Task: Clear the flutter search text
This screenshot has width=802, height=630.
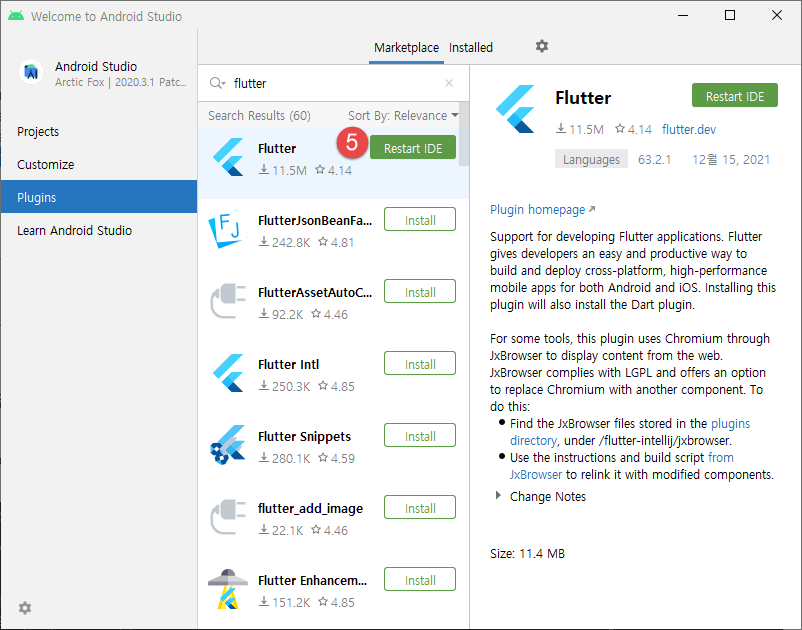Action: (x=449, y=83)
